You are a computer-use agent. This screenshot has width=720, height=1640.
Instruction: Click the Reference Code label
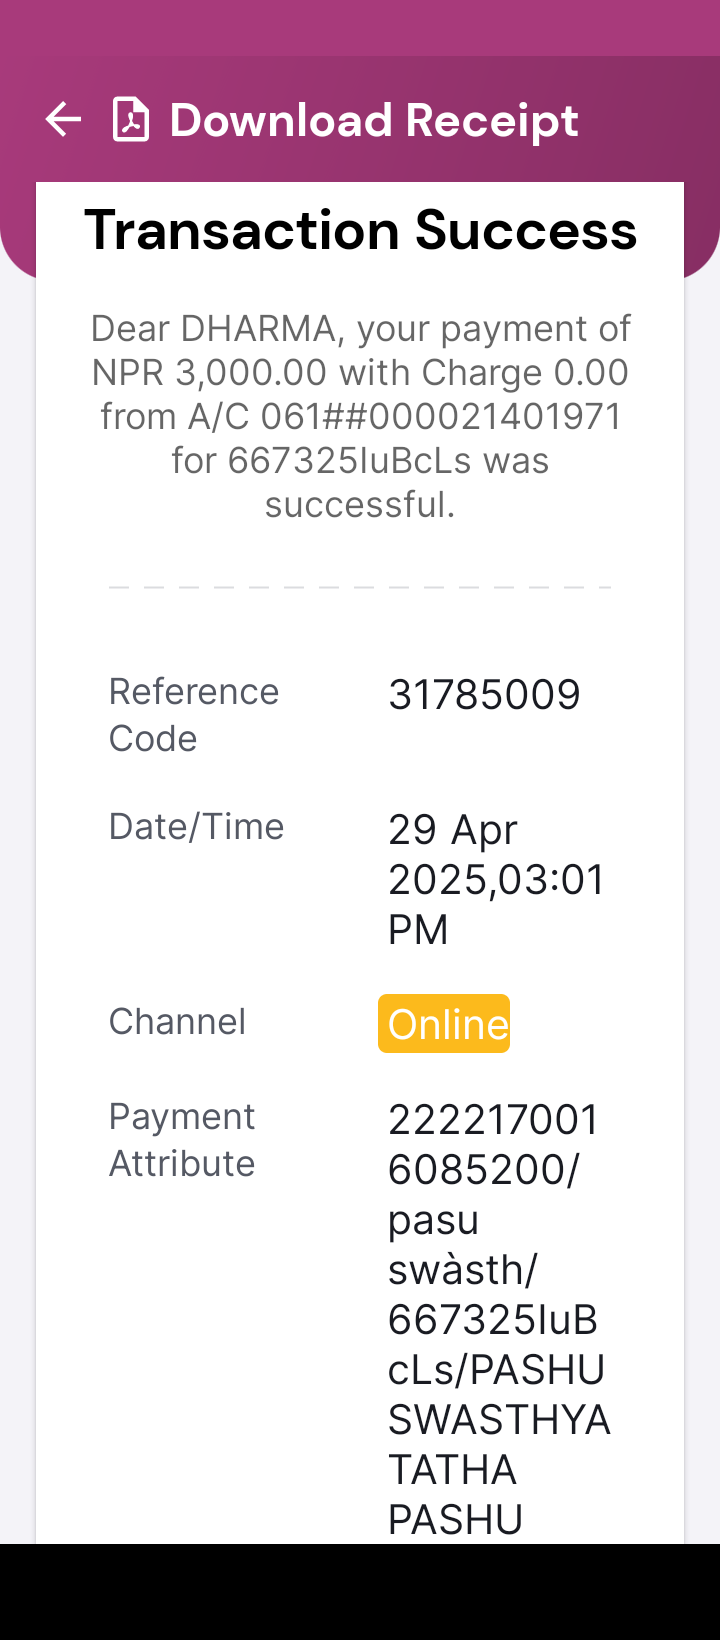point(194,715)
